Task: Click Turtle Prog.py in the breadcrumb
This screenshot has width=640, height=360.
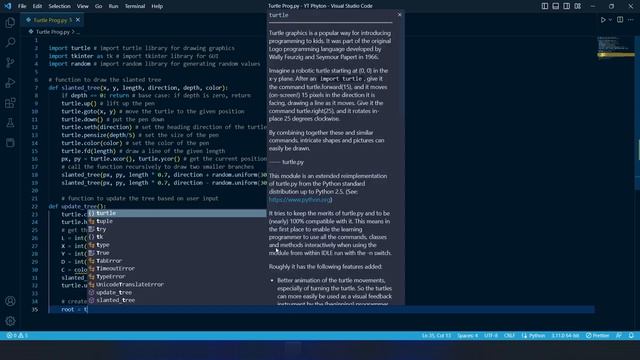Action: tap(53, 32)
